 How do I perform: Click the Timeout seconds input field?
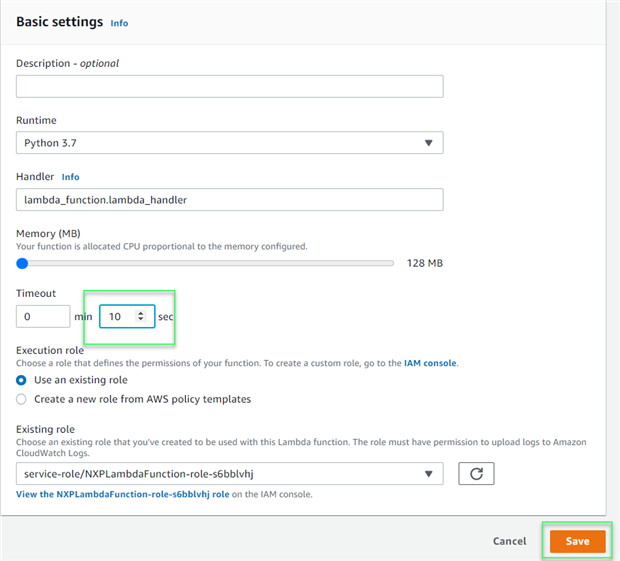point(118,316)
